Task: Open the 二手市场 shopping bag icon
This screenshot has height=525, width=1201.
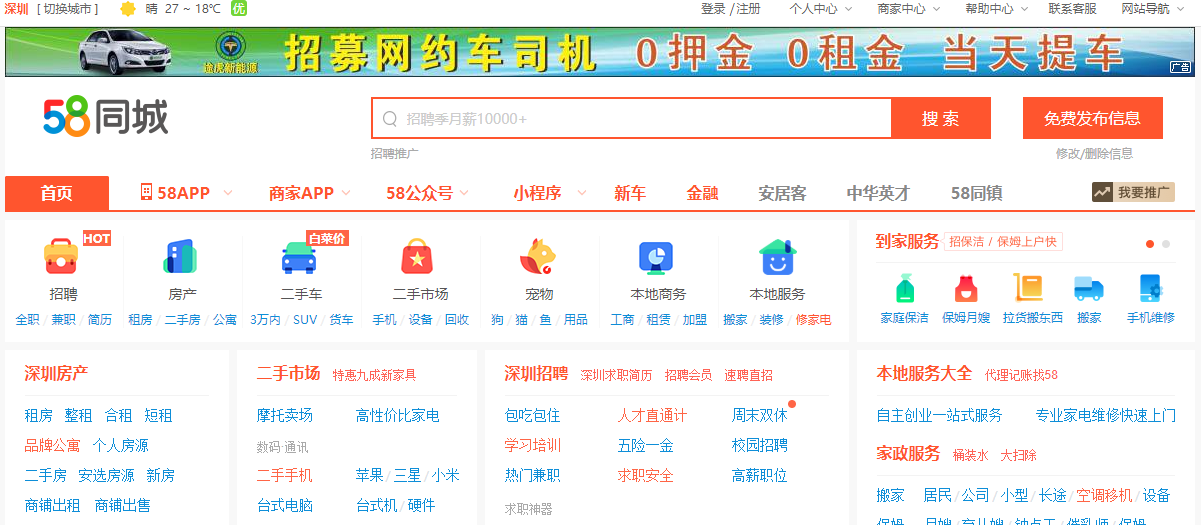Action: pyautogui.click(x=417, y=257)
